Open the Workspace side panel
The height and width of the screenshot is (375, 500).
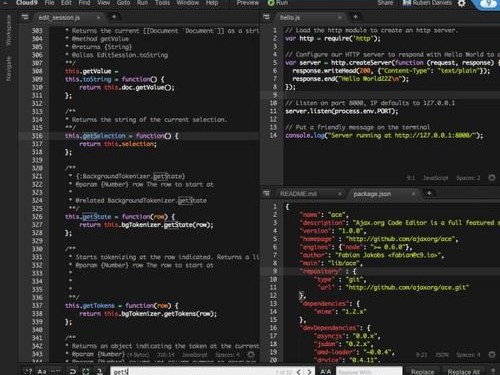coord(9,30)
